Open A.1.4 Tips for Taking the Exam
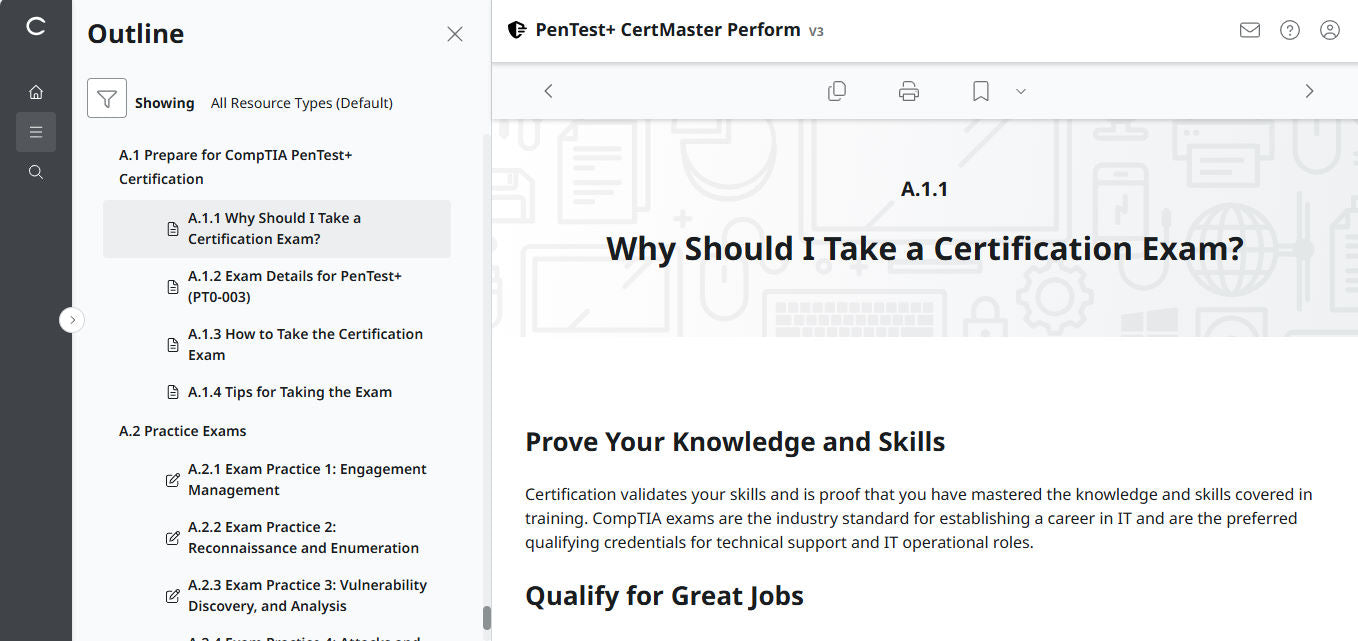Image resolution: width=1358 pixels, height=641 pixels. click(x=289, y=391)
